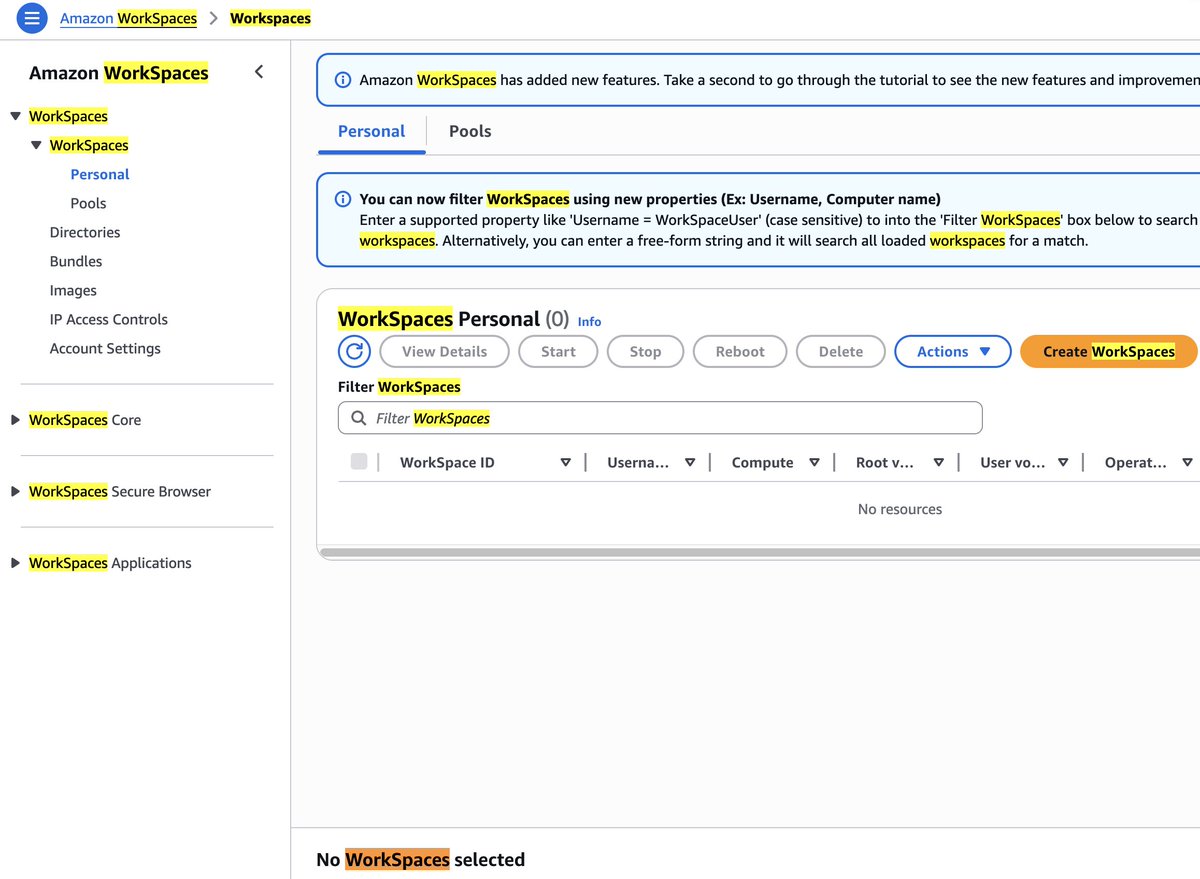Select all rows checkbox in table header

[x=359, y=462]
